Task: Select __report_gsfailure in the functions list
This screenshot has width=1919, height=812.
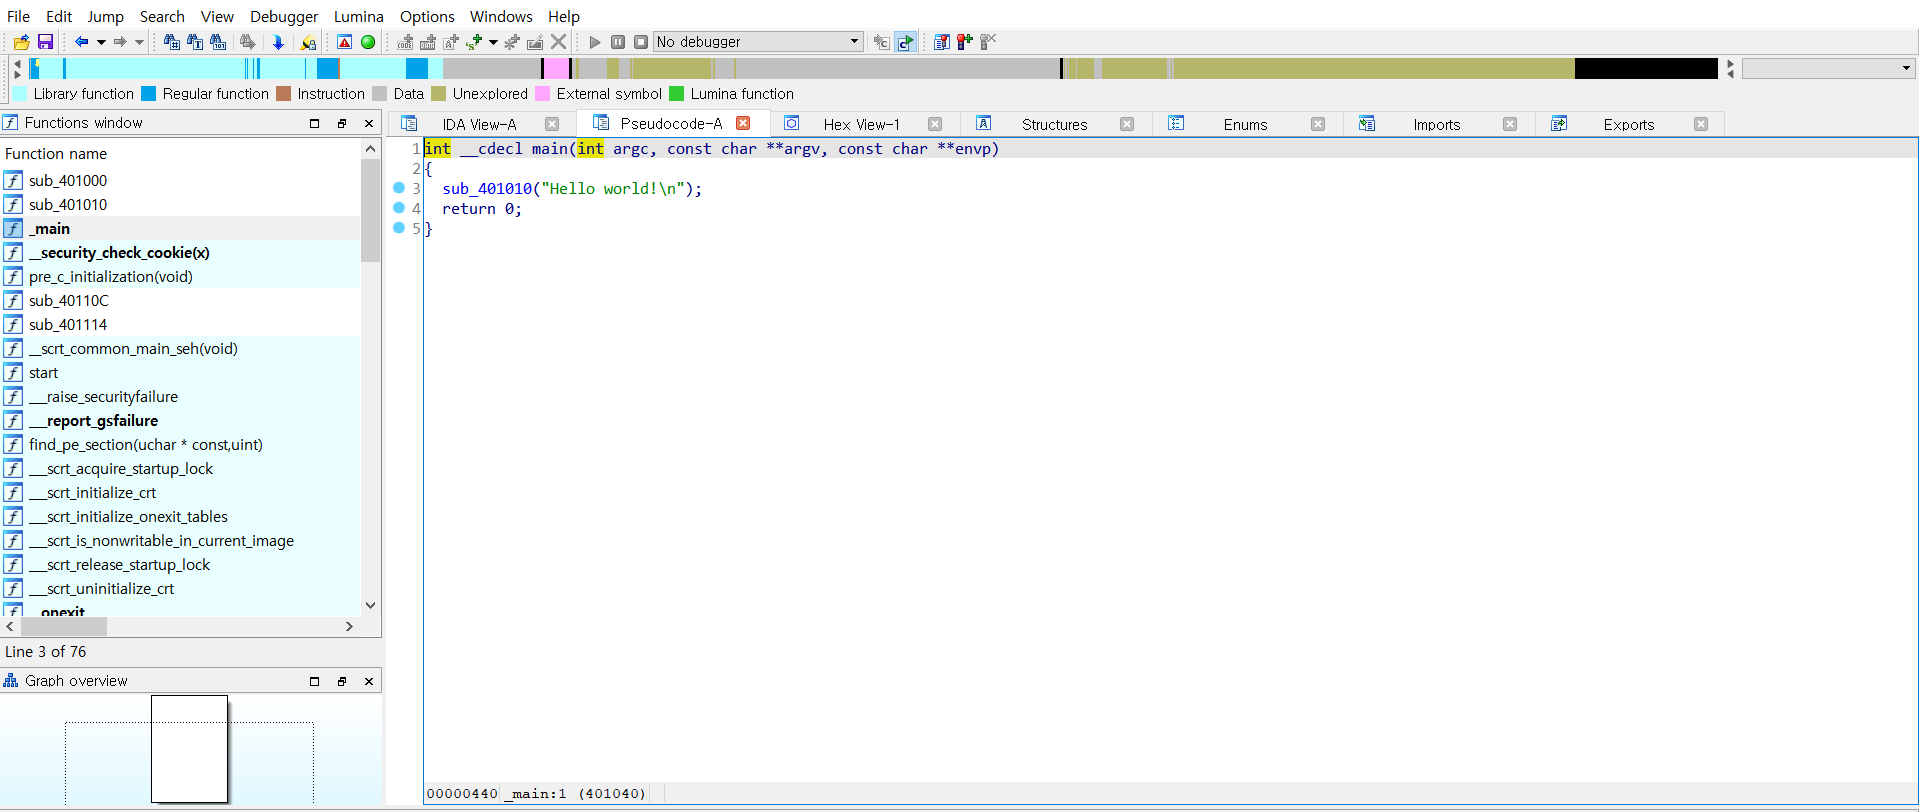Action: [x=180, y=421]
